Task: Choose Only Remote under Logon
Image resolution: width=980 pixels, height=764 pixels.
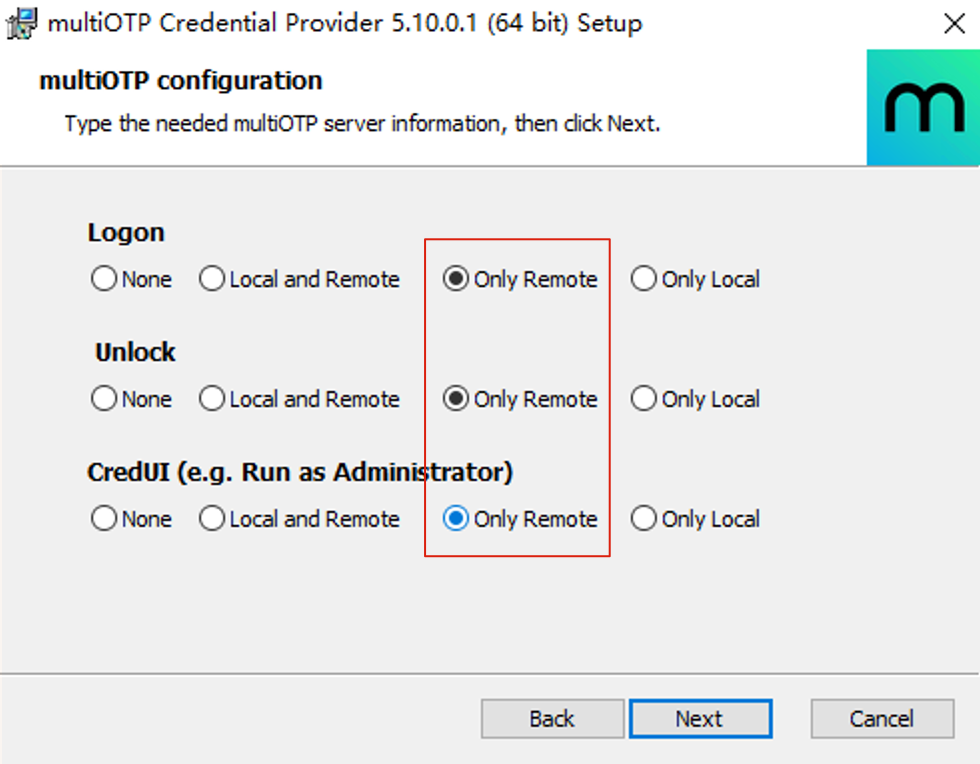Action: [456, 279]
